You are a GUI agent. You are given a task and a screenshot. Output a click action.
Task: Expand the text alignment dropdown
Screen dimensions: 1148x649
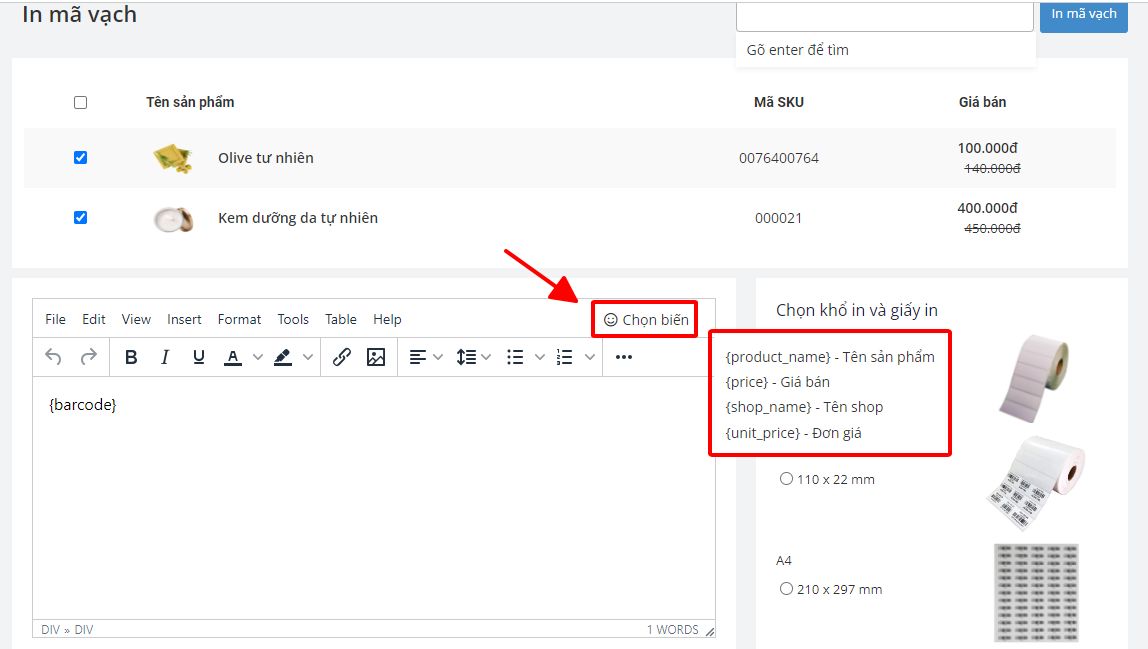pos(438,357)
